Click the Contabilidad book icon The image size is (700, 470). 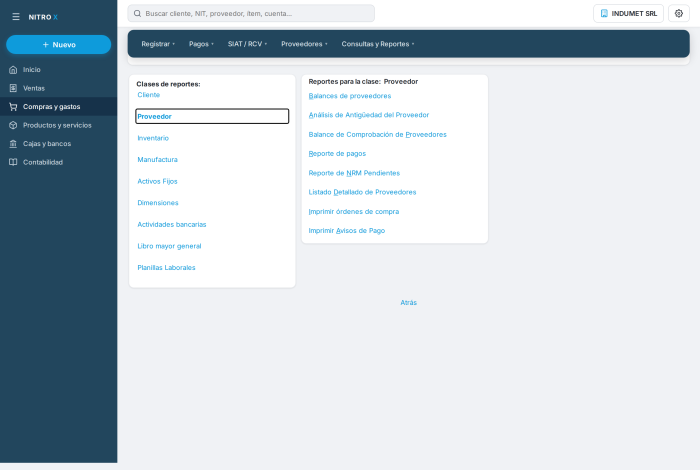(13, 162)
